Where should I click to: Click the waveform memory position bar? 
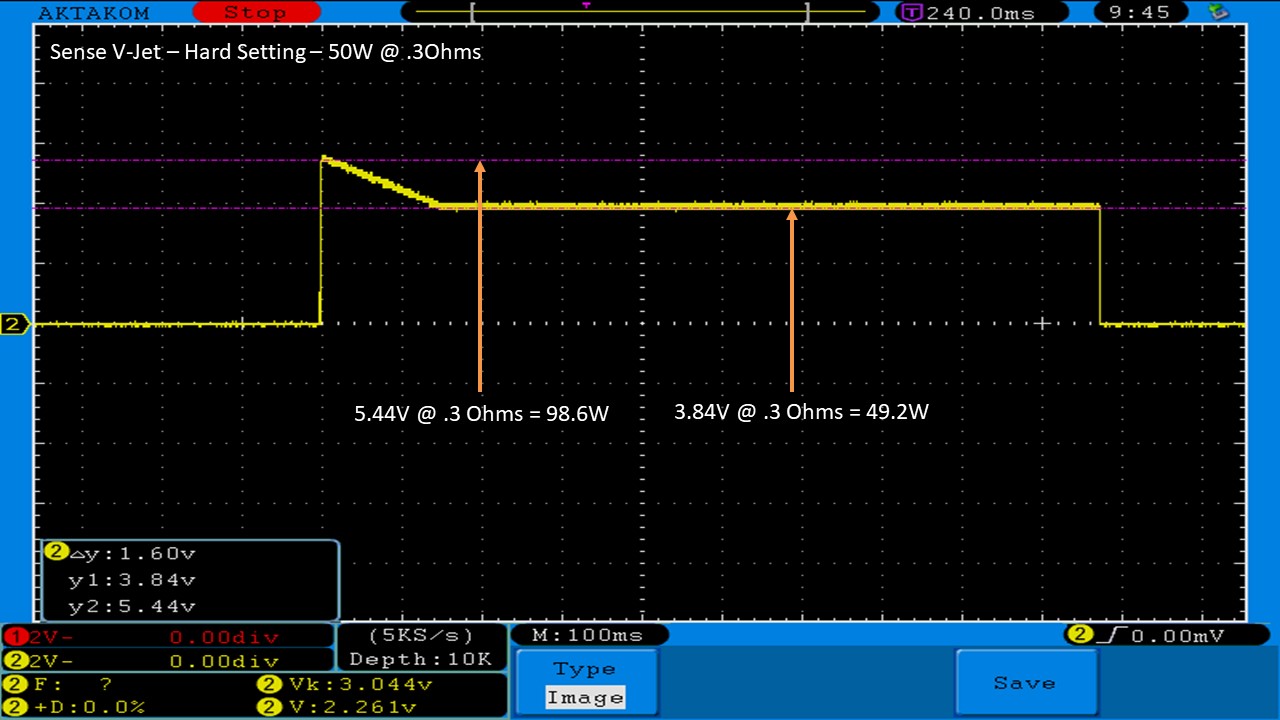click(640, 12)
